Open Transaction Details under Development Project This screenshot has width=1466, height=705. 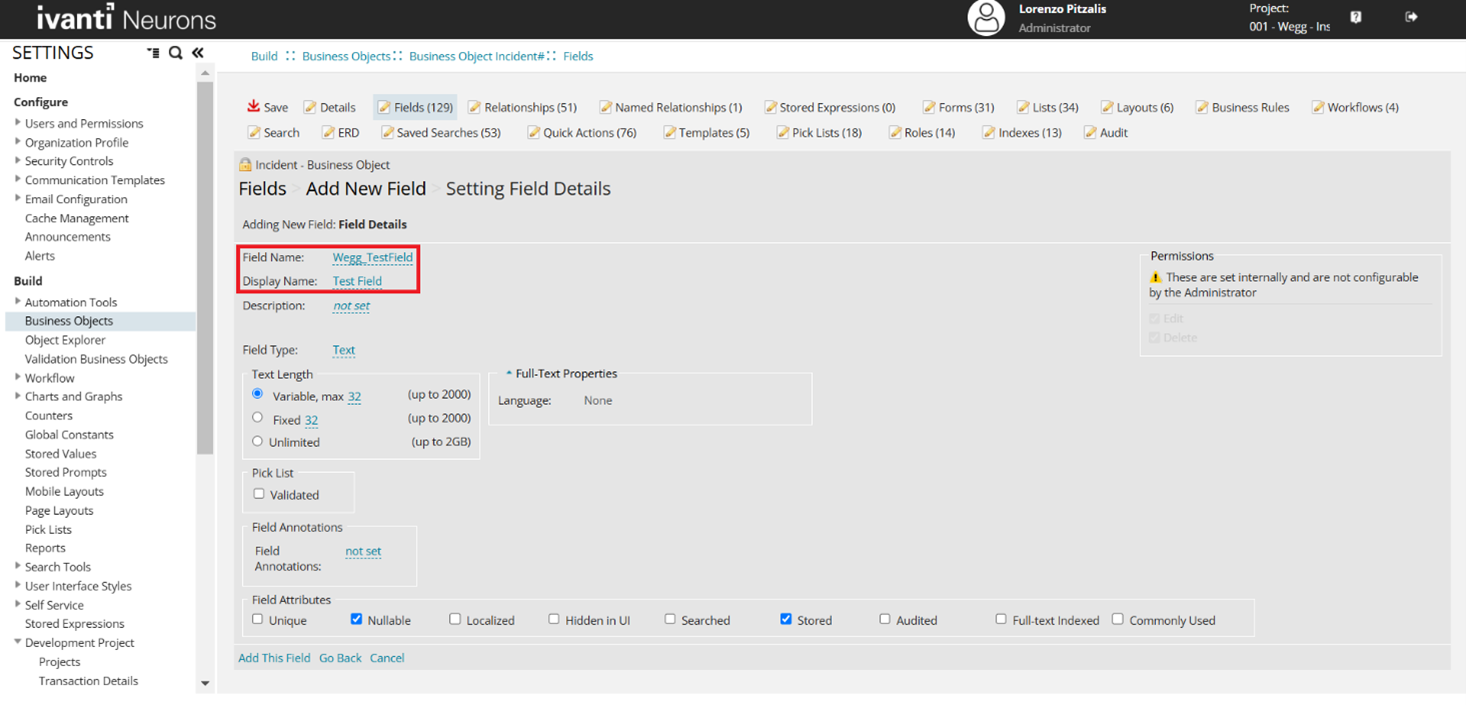88,680
